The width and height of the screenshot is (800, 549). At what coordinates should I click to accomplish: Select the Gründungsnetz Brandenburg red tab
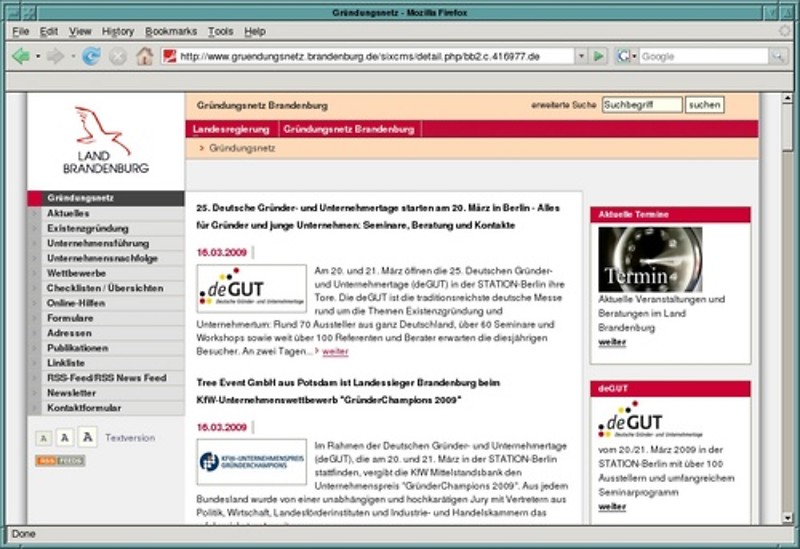[349, 130]
